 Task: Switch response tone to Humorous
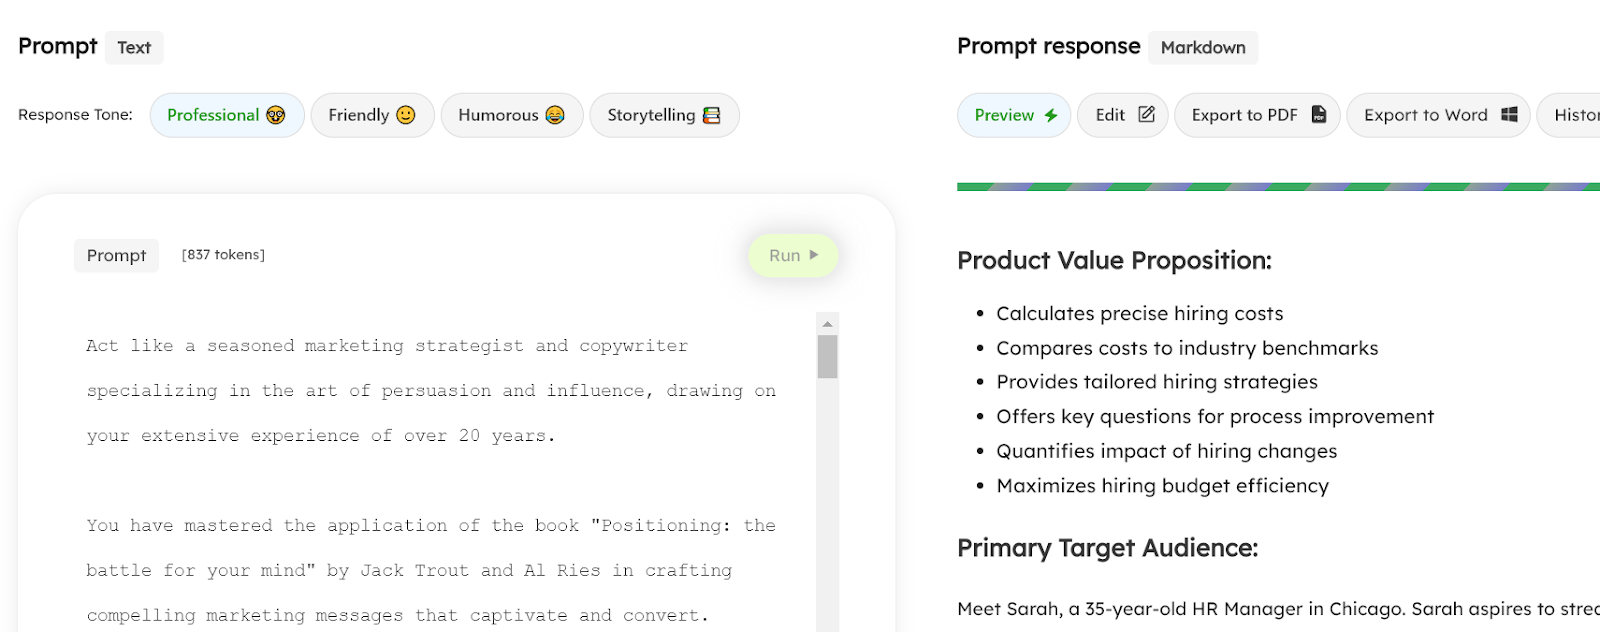pyautogui.click(x=512, y=115)
